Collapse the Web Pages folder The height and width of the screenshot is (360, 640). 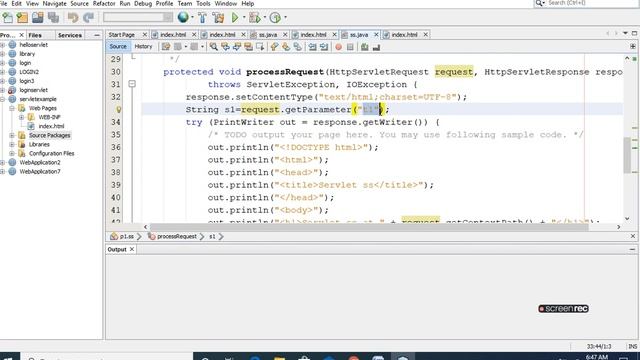pos(12,108)
